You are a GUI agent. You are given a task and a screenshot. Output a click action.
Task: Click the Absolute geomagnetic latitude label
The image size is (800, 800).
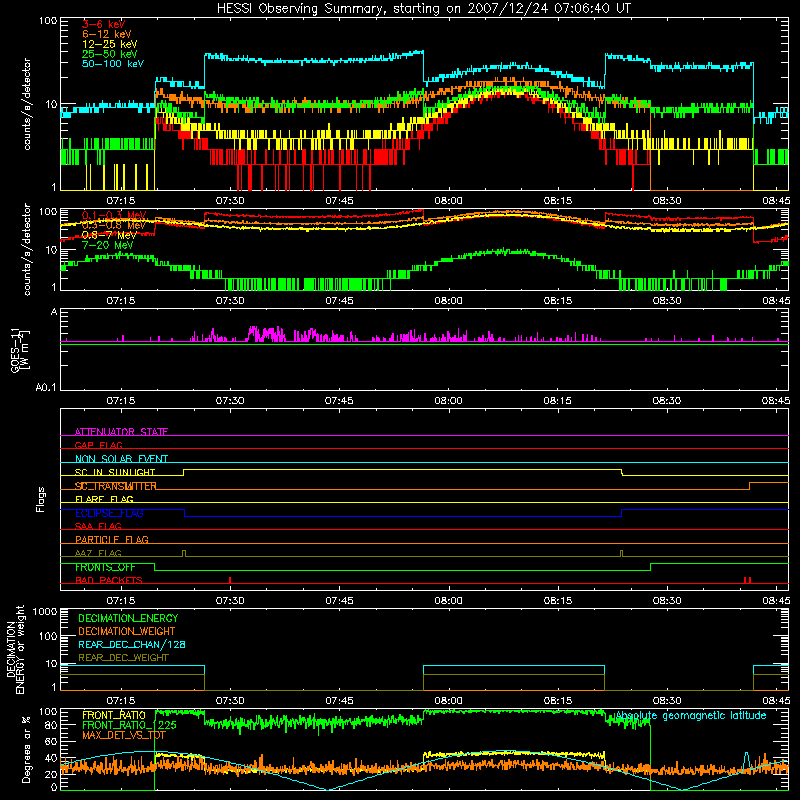pos(691,716)
